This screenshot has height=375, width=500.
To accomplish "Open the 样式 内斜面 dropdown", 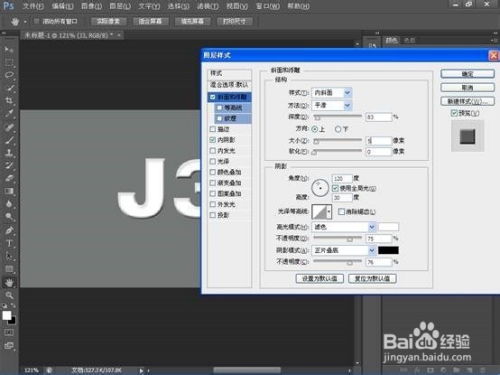I will point(331,93).
